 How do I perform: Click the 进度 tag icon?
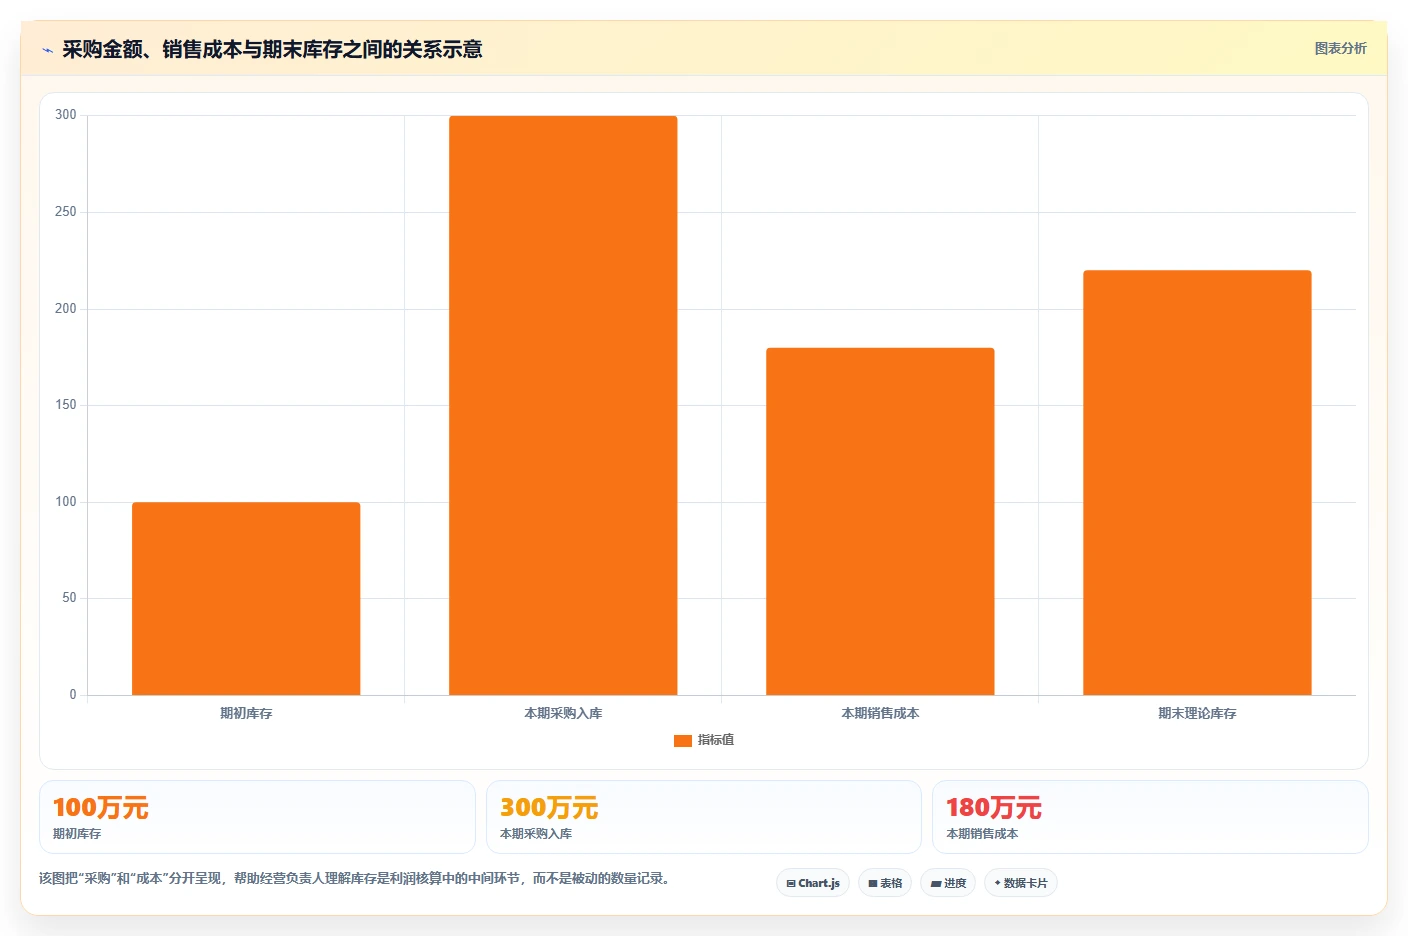(x=936, y=884)
